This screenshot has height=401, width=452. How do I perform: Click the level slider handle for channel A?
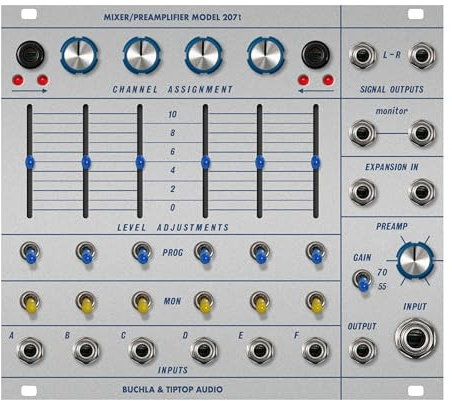(30, 162)
